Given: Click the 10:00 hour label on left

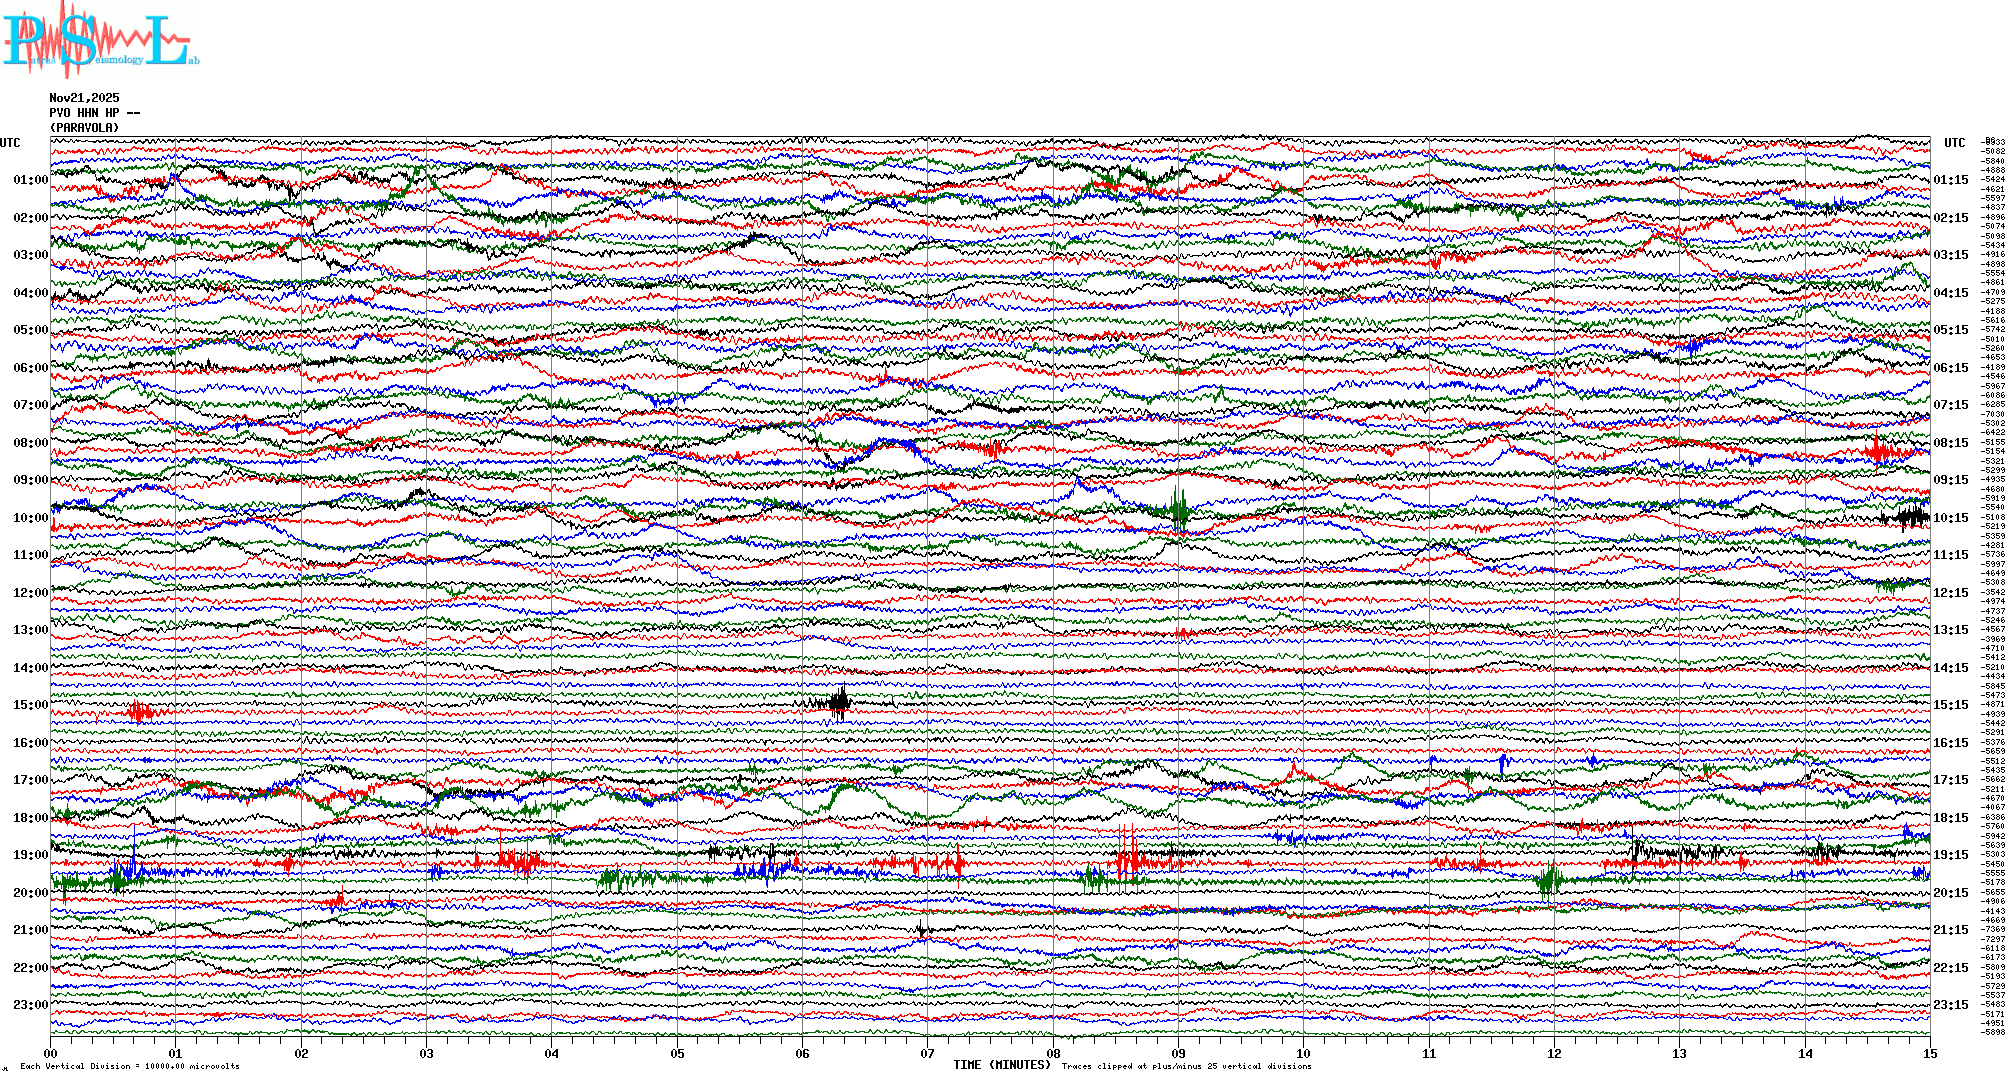Looking at the screenshot, I should click(x=30, y=518).
